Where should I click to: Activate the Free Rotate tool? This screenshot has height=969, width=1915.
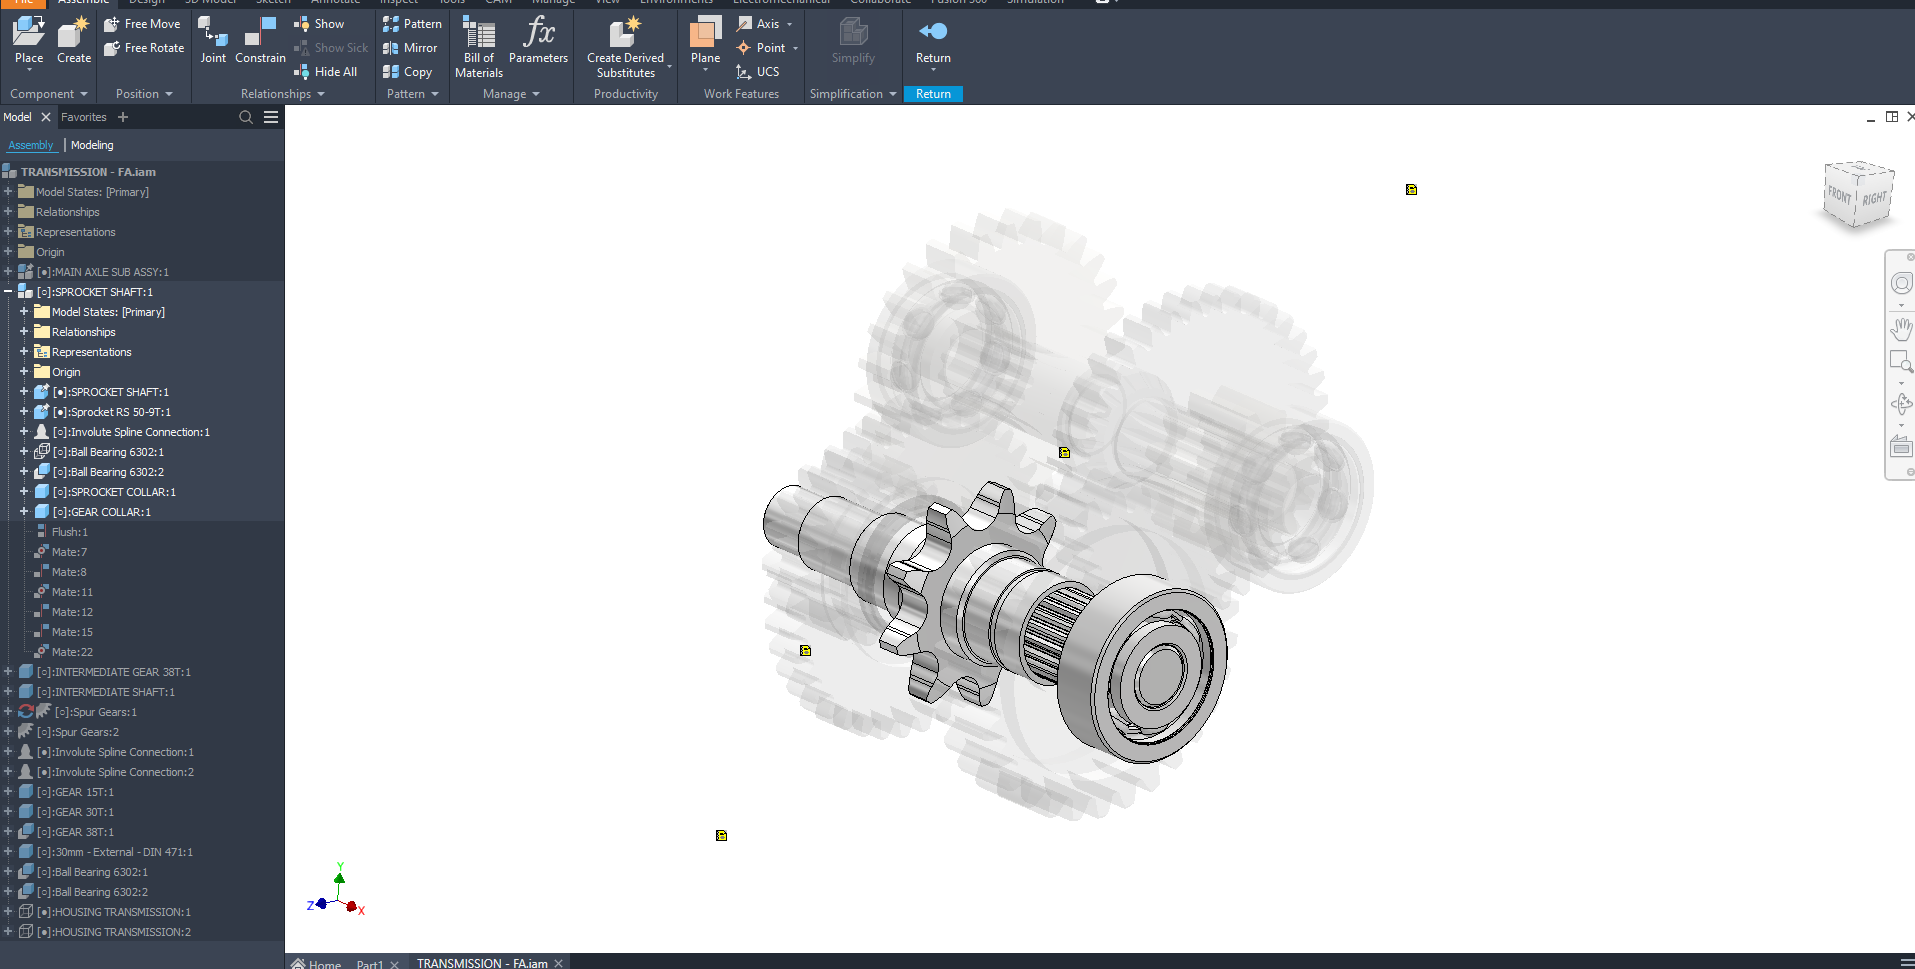click(x=144, y=48)
